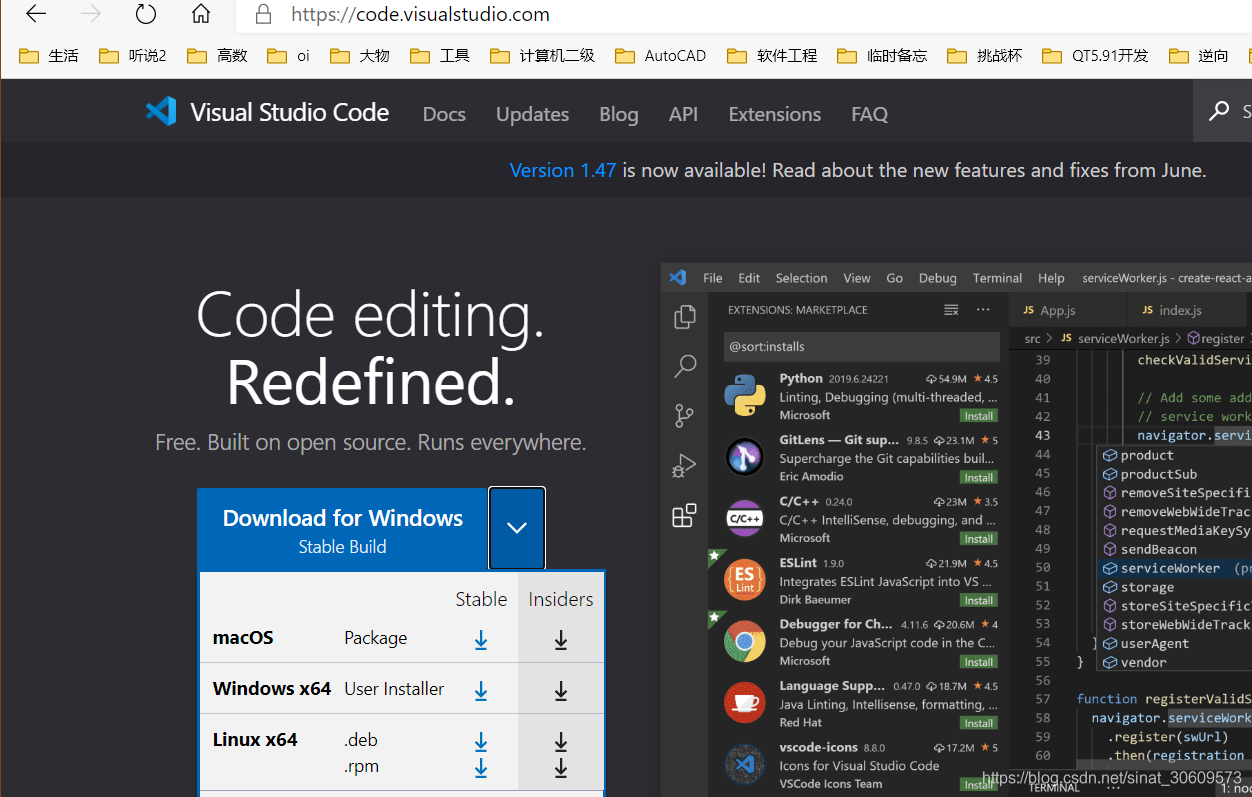
Task: Click C/C++ extension icon
Action: pos(745,519)
